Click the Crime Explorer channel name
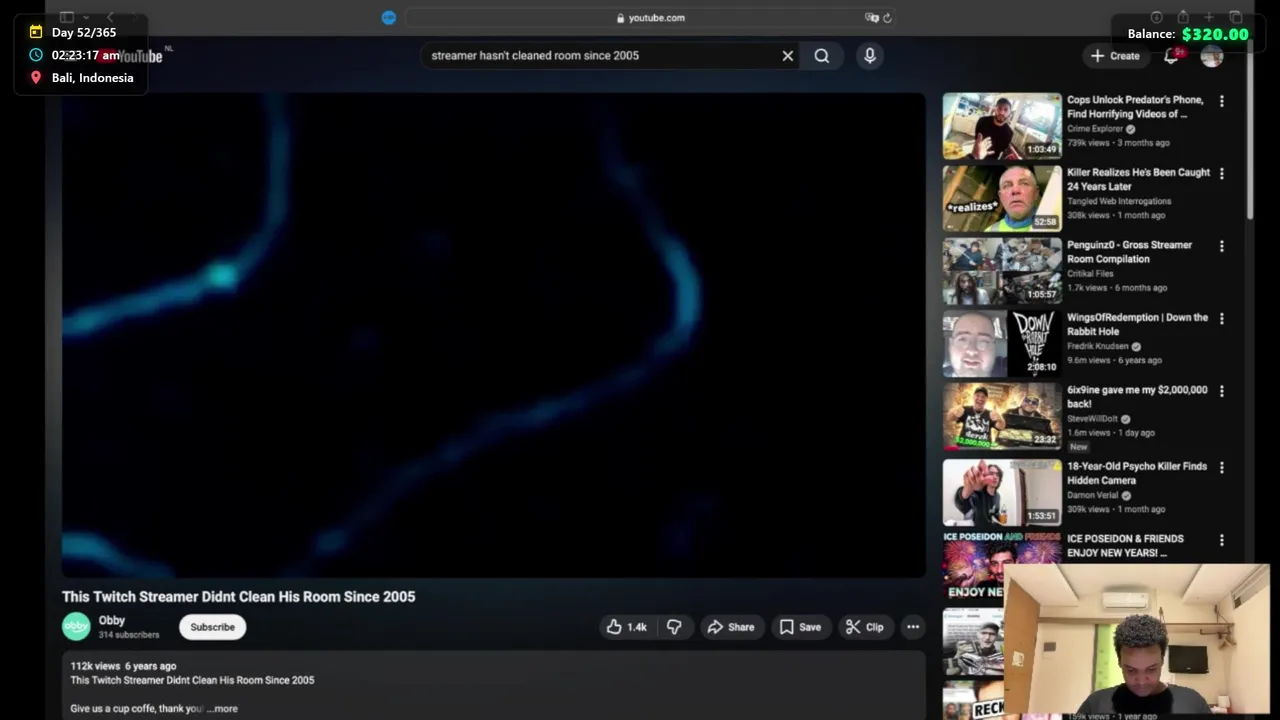Screen dimensions: 1280x720 pos(1095,129)
